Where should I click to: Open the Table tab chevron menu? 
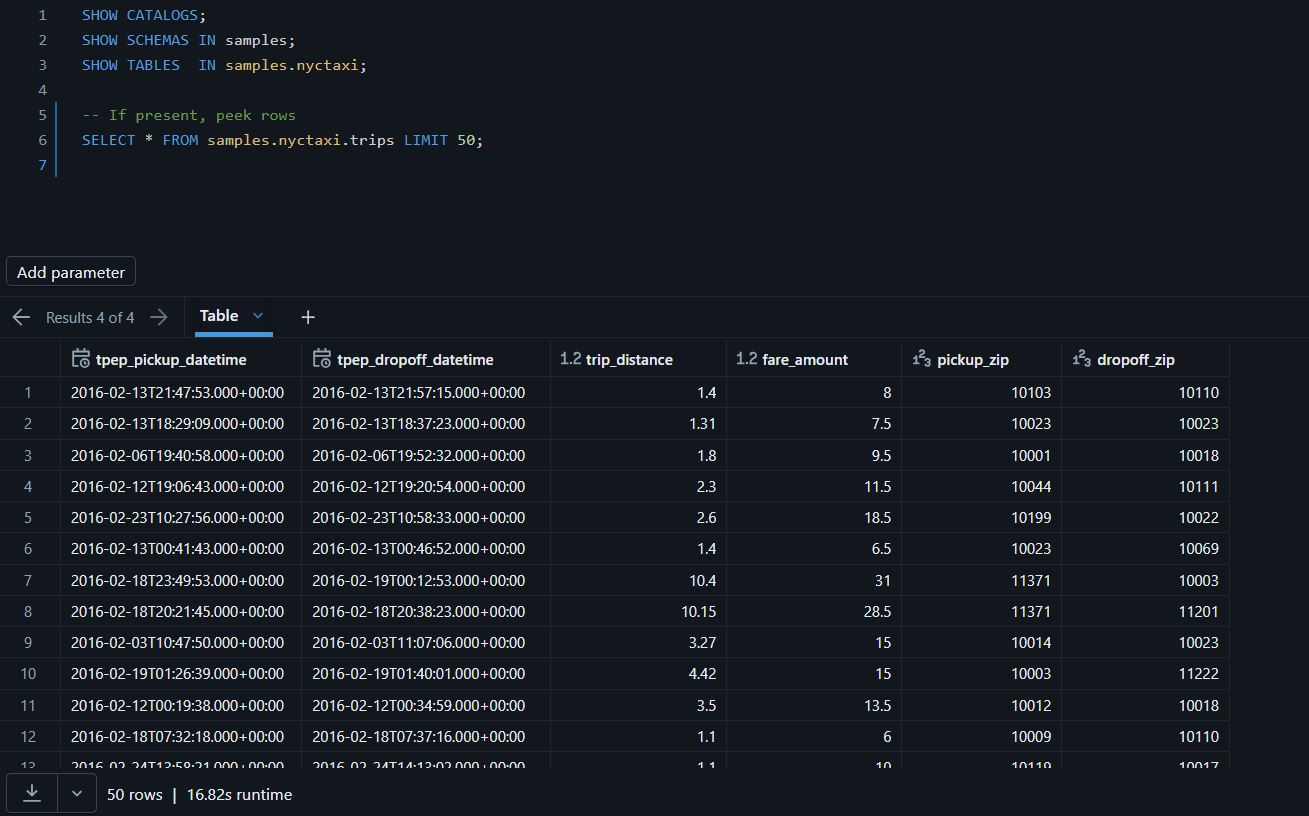(x=258, y=316)
